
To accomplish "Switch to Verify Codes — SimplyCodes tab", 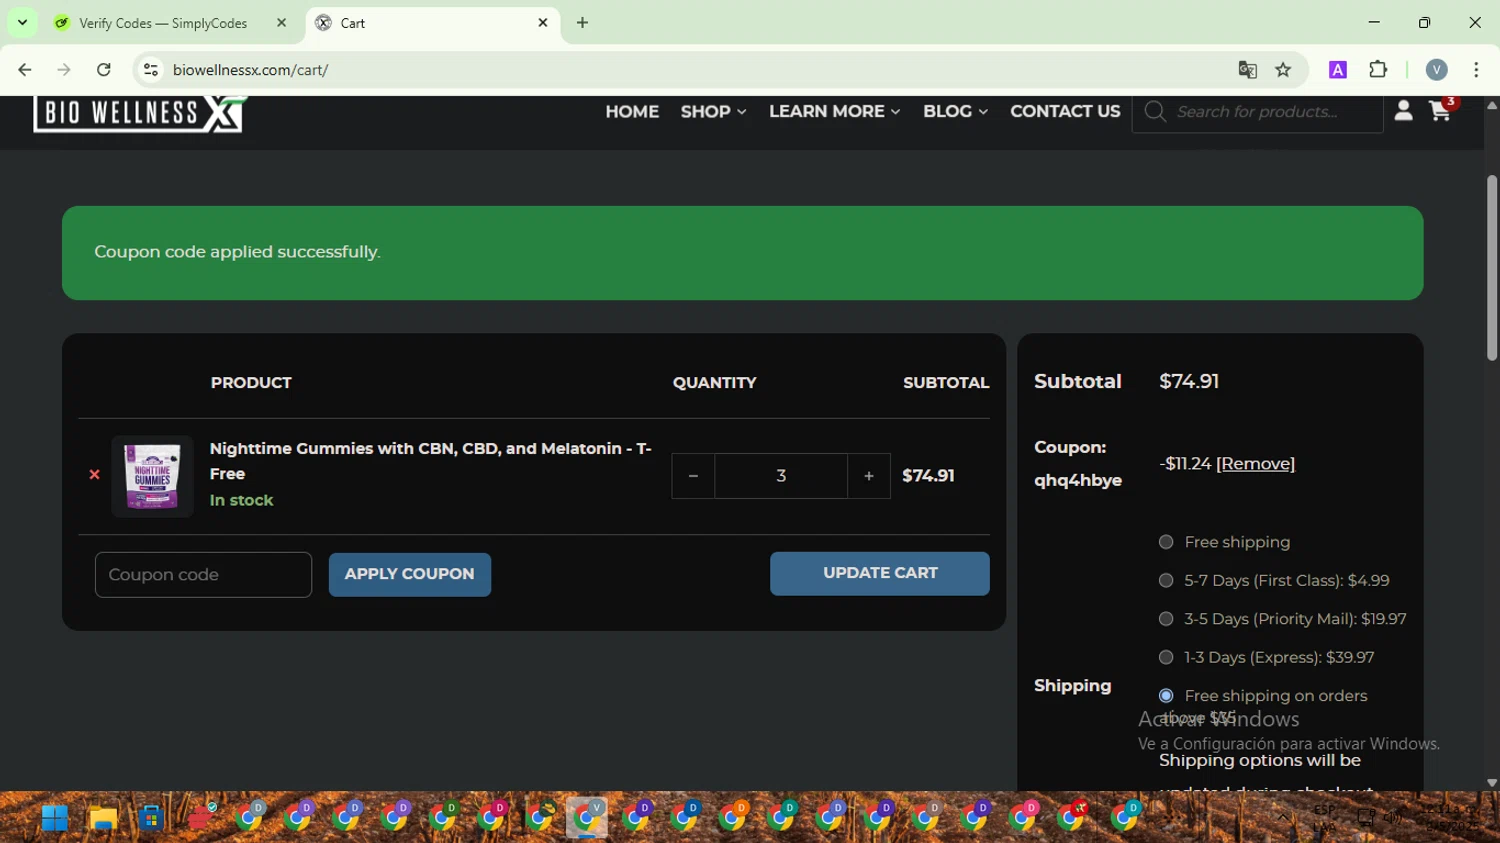I will [162, 23].
